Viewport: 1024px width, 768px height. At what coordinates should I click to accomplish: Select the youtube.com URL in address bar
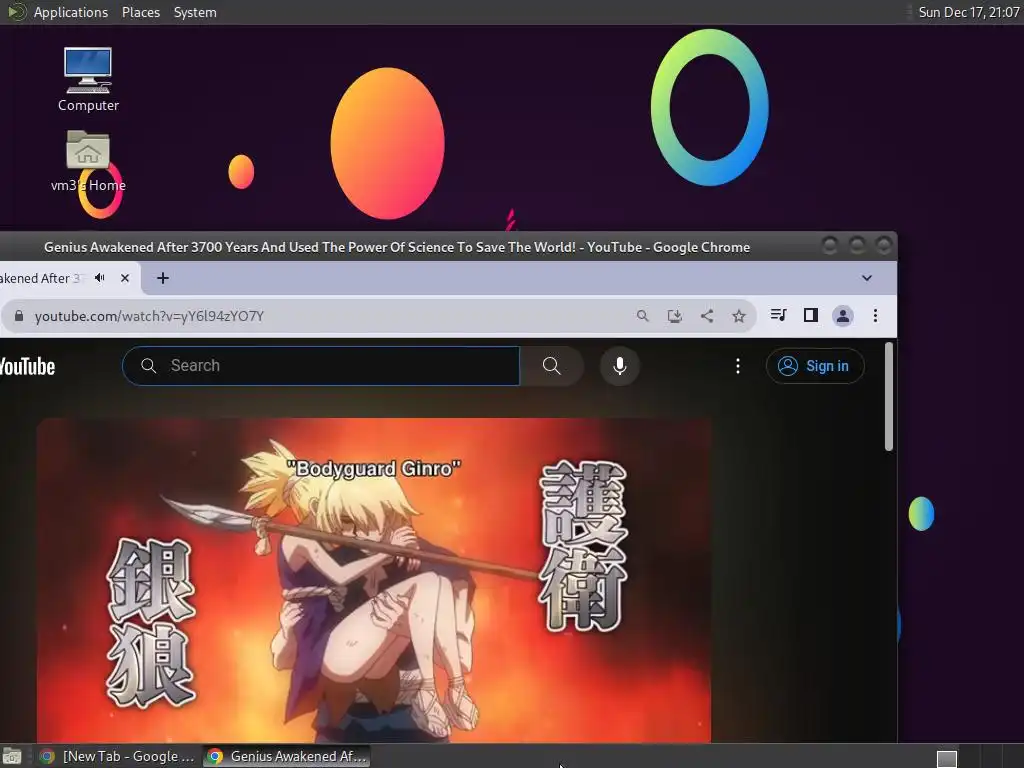tap(149, 316)
